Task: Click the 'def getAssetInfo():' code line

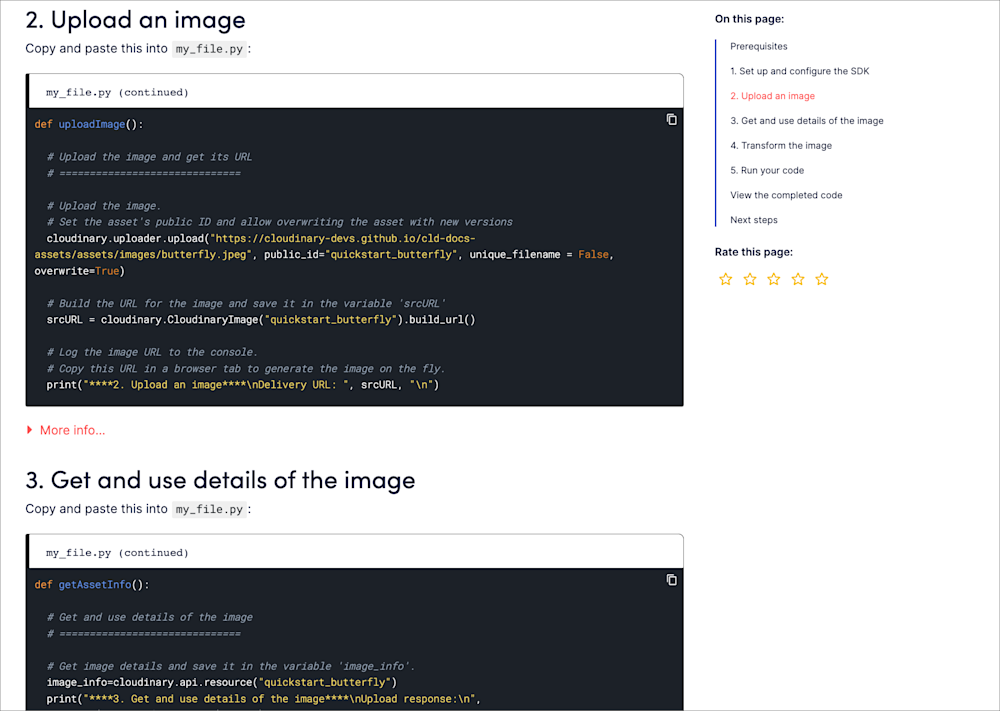Action: click(92, 585)
